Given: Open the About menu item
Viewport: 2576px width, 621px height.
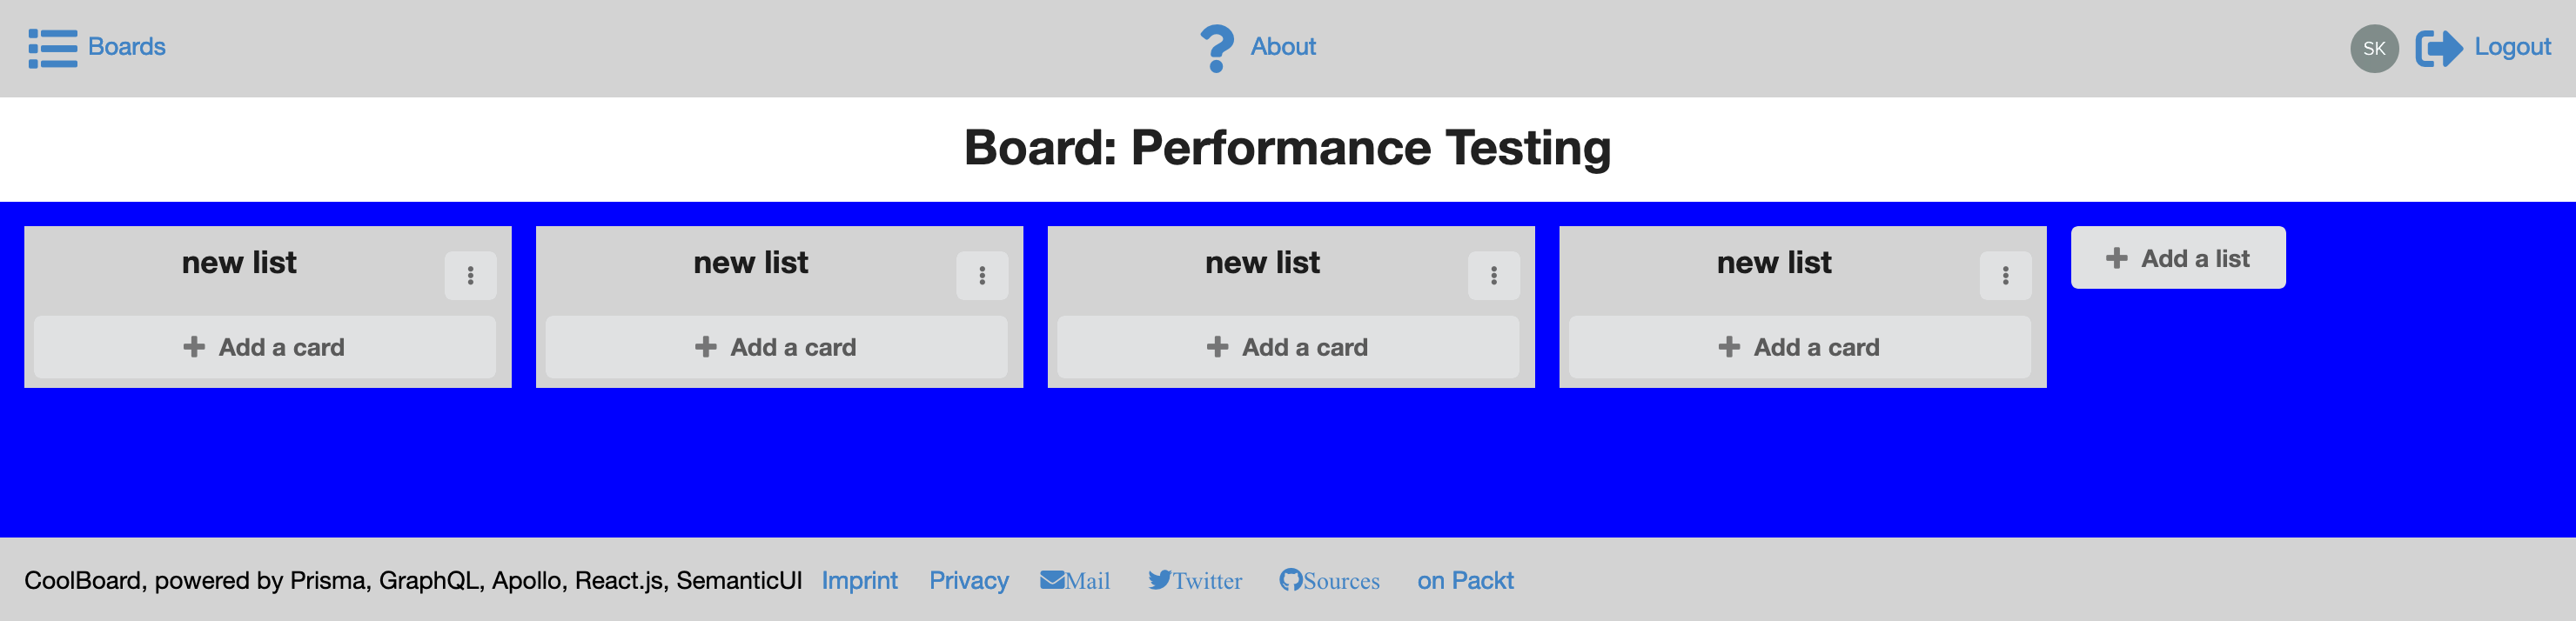Looking at the screenshot, I should point(1258,48).
